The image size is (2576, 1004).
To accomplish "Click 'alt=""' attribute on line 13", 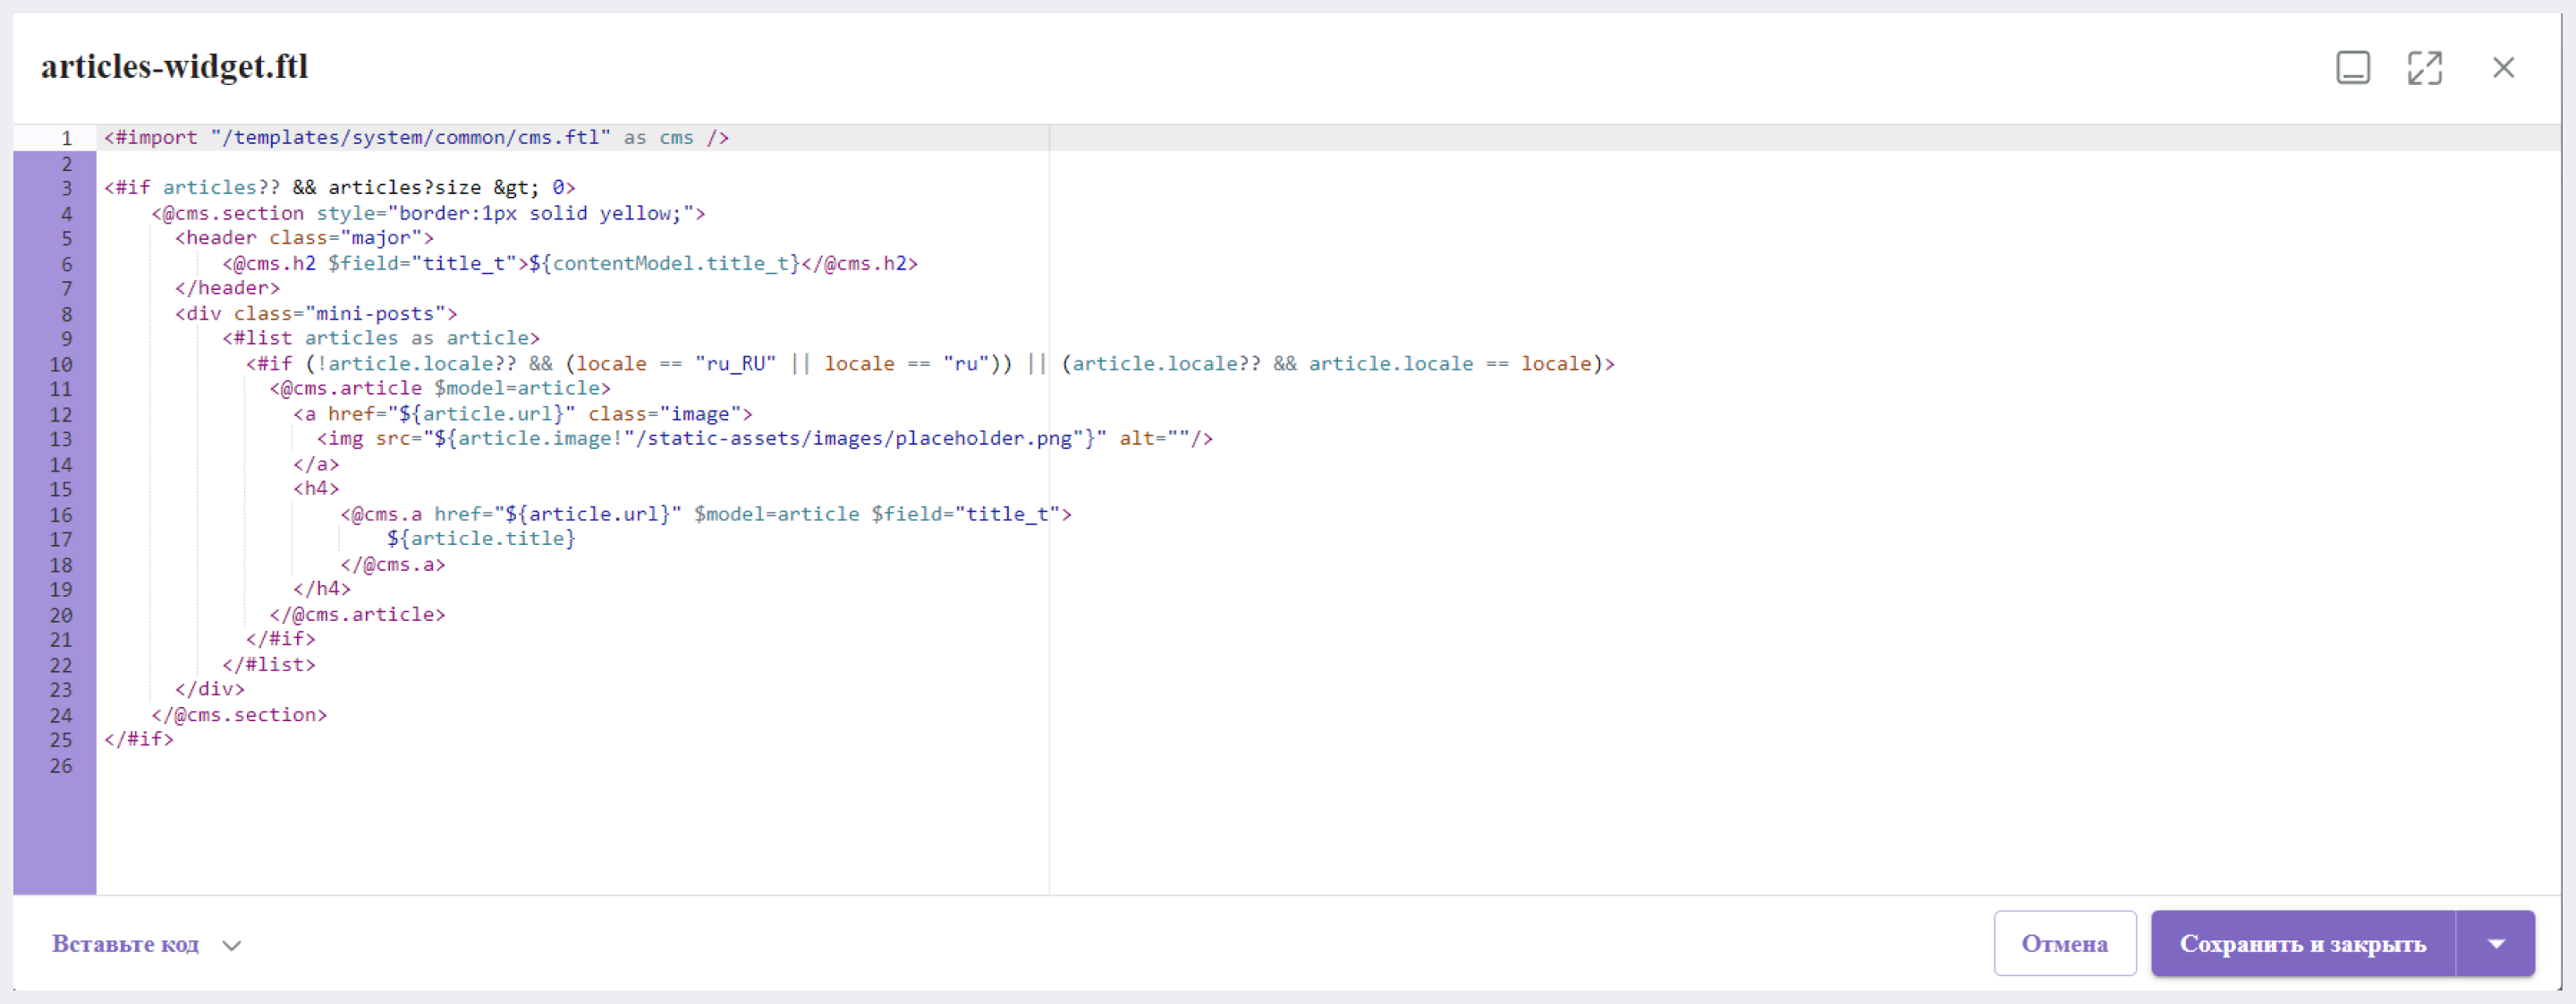I will pos(1155,439).
